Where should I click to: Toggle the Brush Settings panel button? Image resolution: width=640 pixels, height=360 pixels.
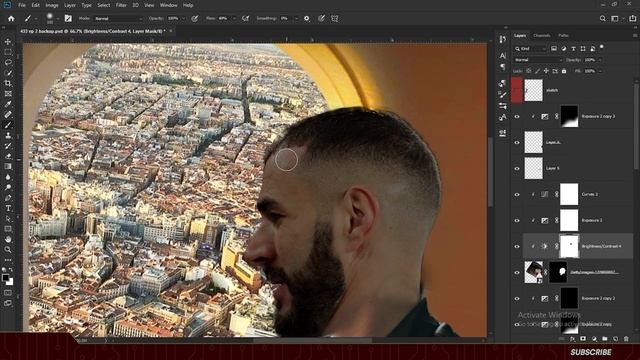(x=68, y=18)
